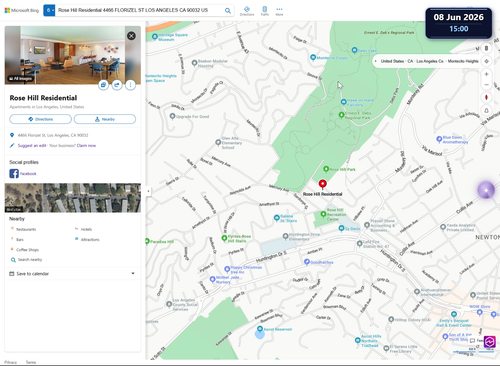Open the blue search-type dropdown beside the query
This screenshot has width=500, height=366.
pyautogui.click(x=49, y=10)
